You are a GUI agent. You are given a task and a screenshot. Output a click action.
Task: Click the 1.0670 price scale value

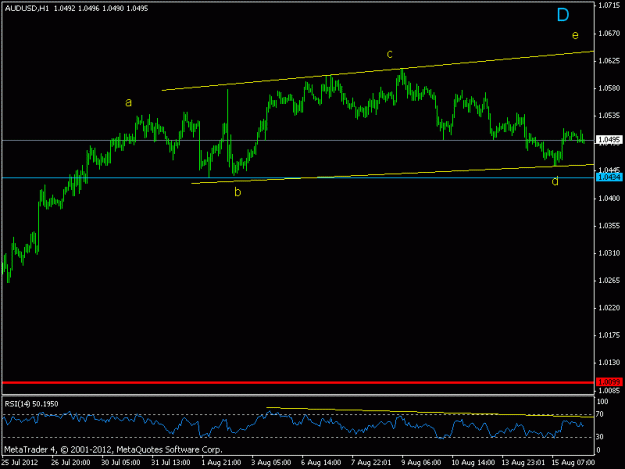(609, 33)
